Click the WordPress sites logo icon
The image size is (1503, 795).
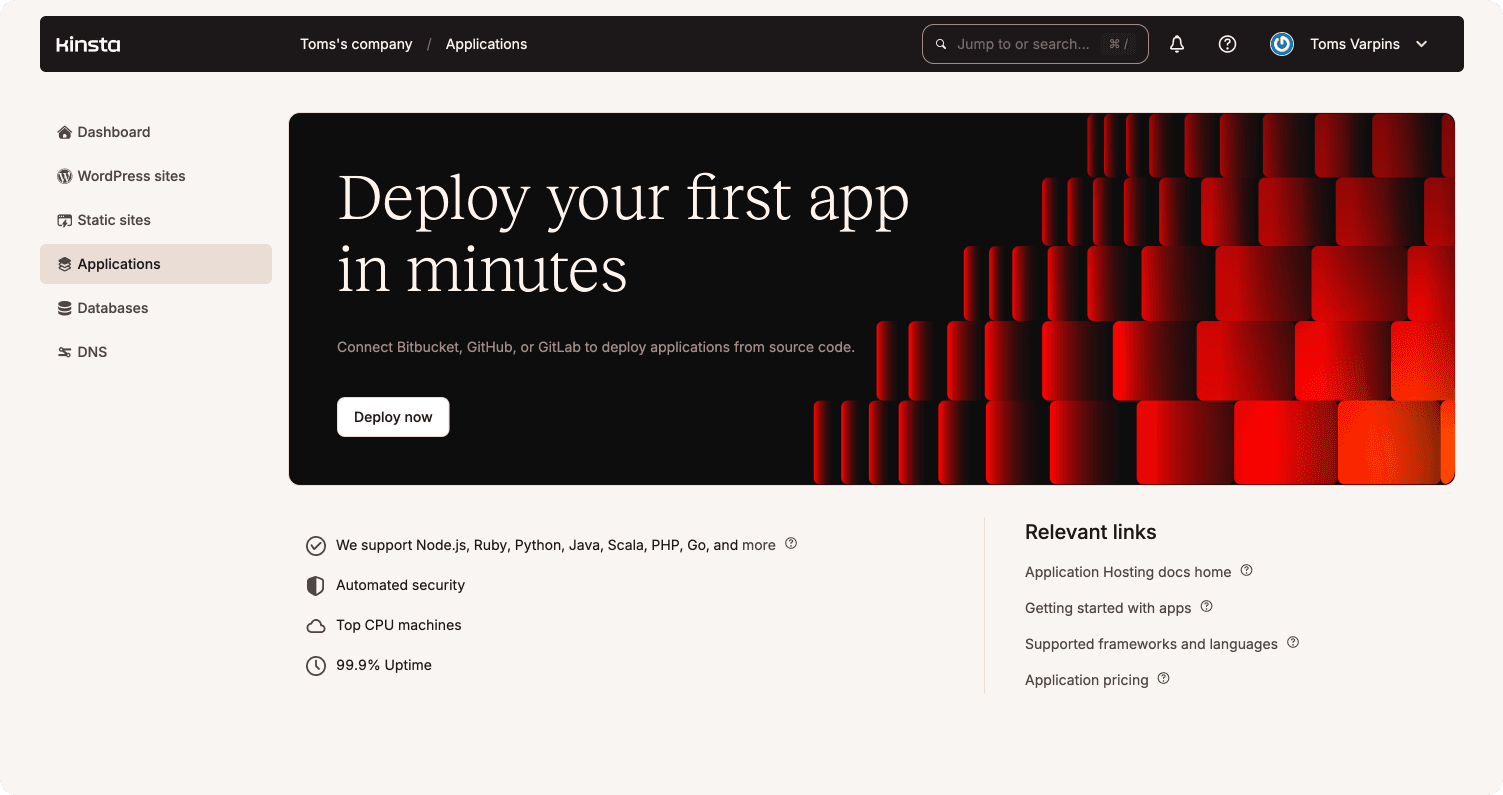(x=65, y=176)
